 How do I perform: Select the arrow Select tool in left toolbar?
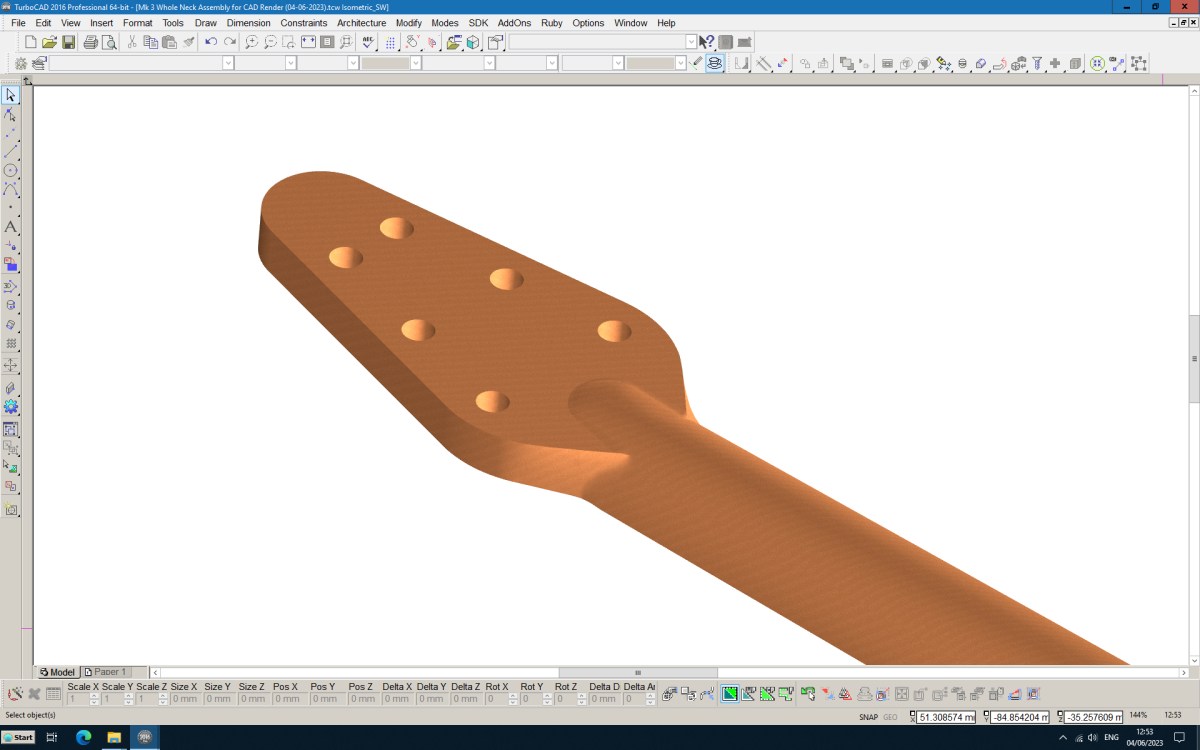click(11, 95)
